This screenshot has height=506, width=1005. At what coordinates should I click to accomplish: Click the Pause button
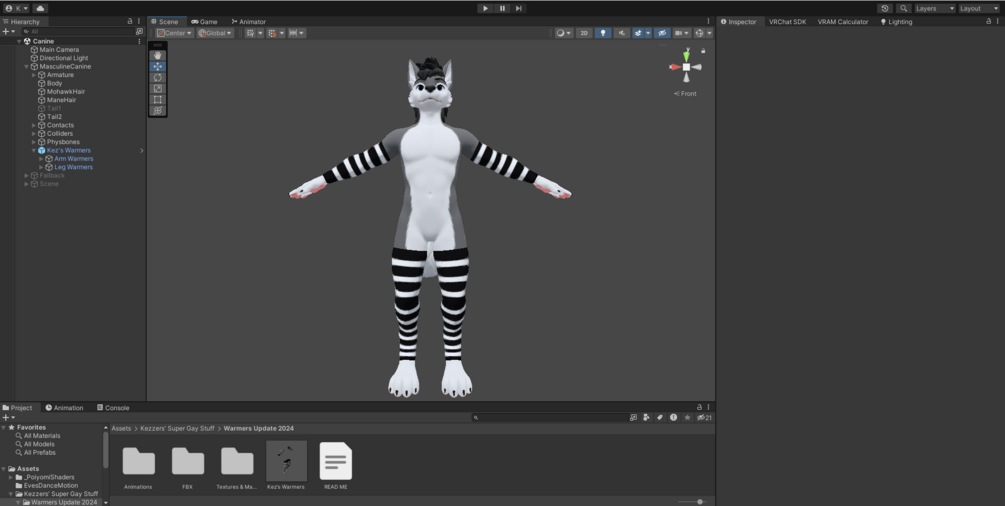[502, 8]
